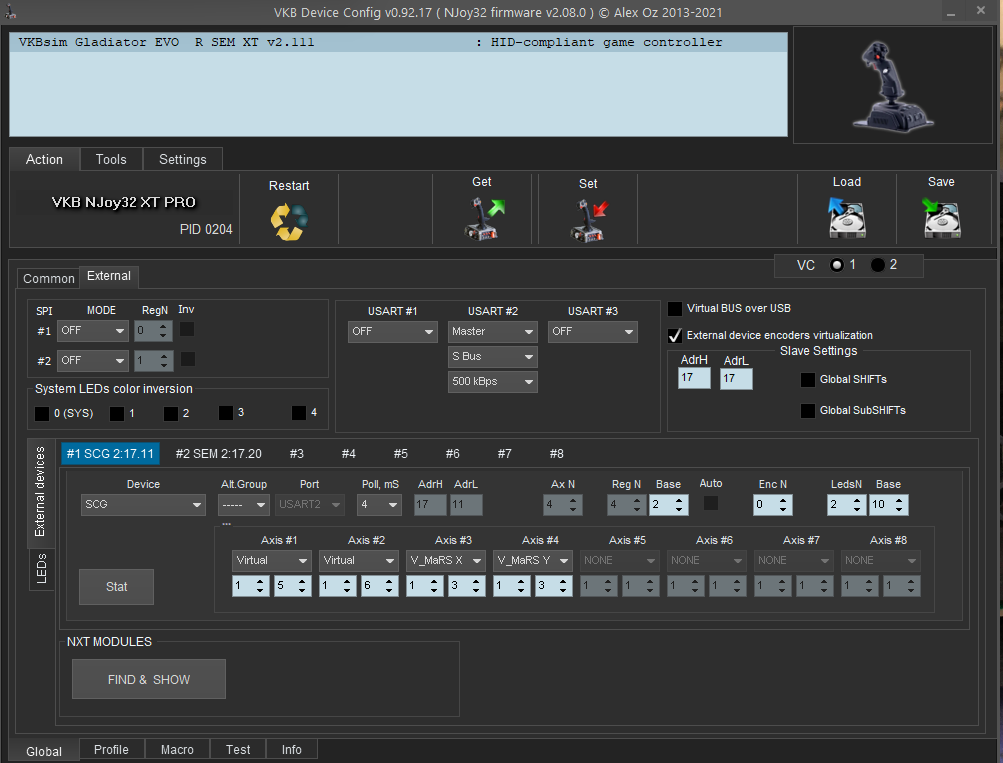Toggle LED inversion 0 (SYS) checkbox
This screenshot has height=763, width=1003.
coord(42,414)
